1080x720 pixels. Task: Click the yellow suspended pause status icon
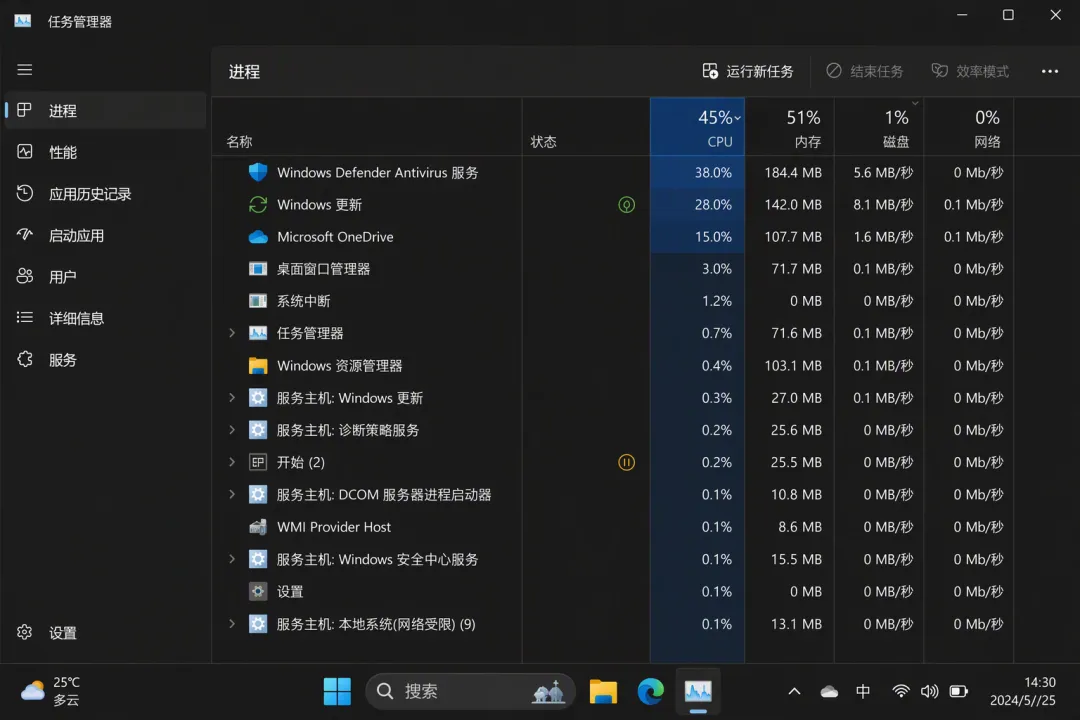tap(626, 462)
